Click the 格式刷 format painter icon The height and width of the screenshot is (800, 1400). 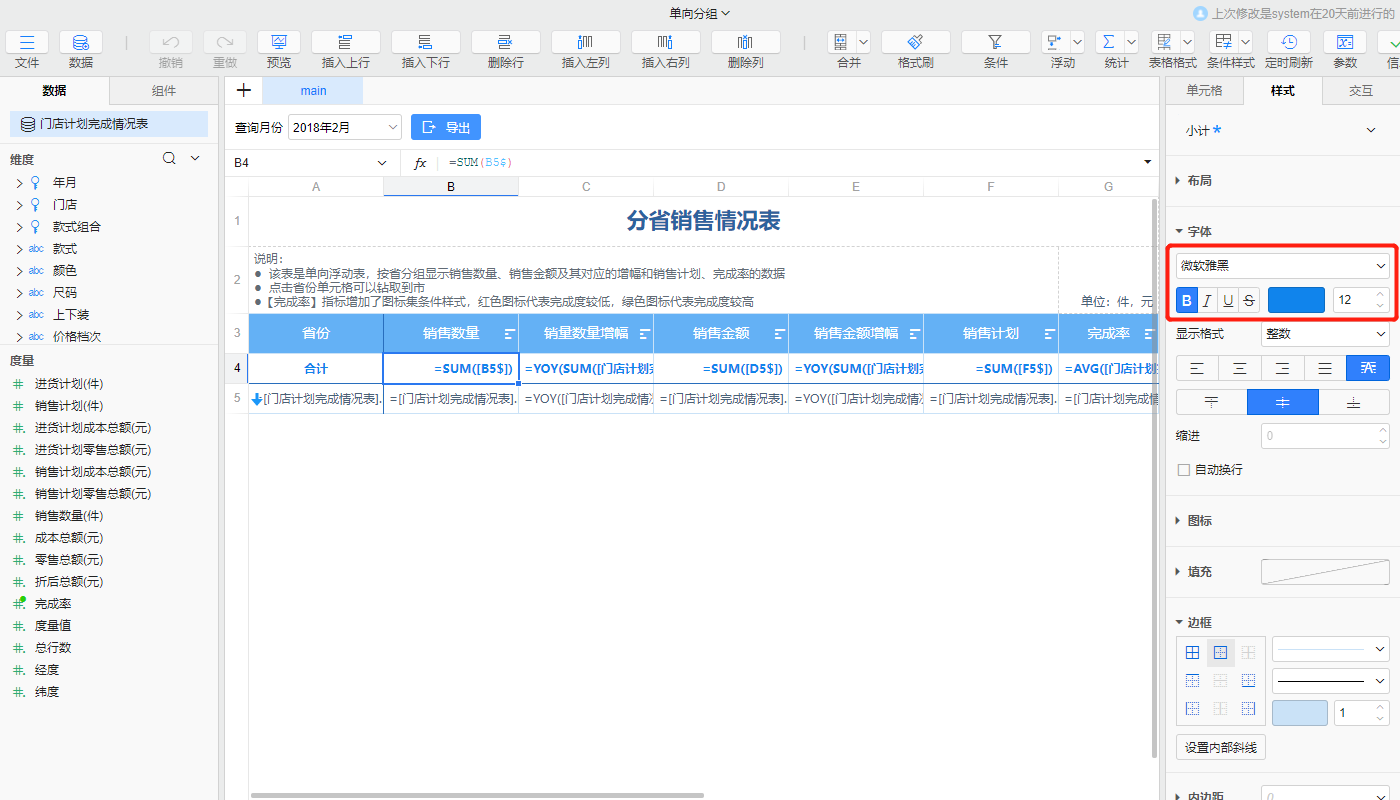tap(915, 43)
